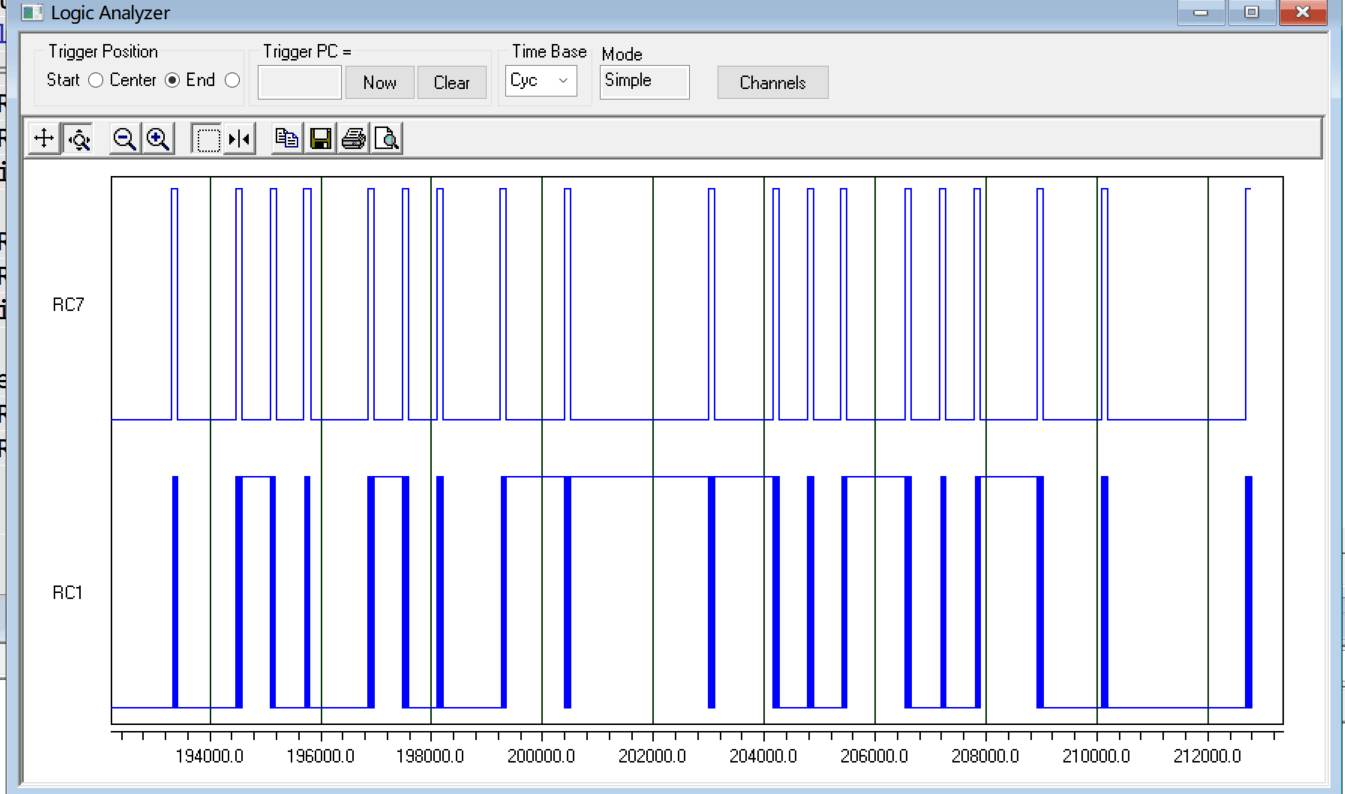This screenshot has width=1345, height=794.
Task: Set trigger position to Start
Action: 96,80
